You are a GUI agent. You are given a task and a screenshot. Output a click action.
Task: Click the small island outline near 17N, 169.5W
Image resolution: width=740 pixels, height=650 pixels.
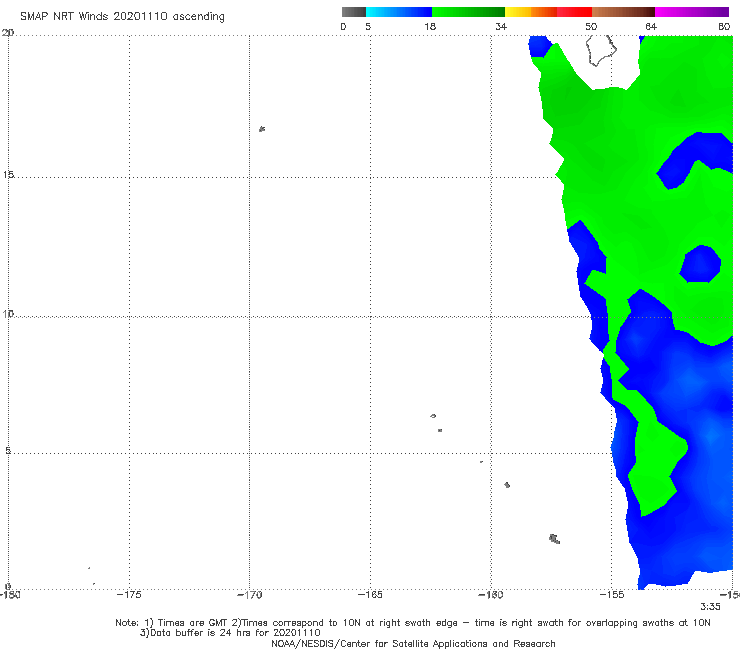(262, 129)
